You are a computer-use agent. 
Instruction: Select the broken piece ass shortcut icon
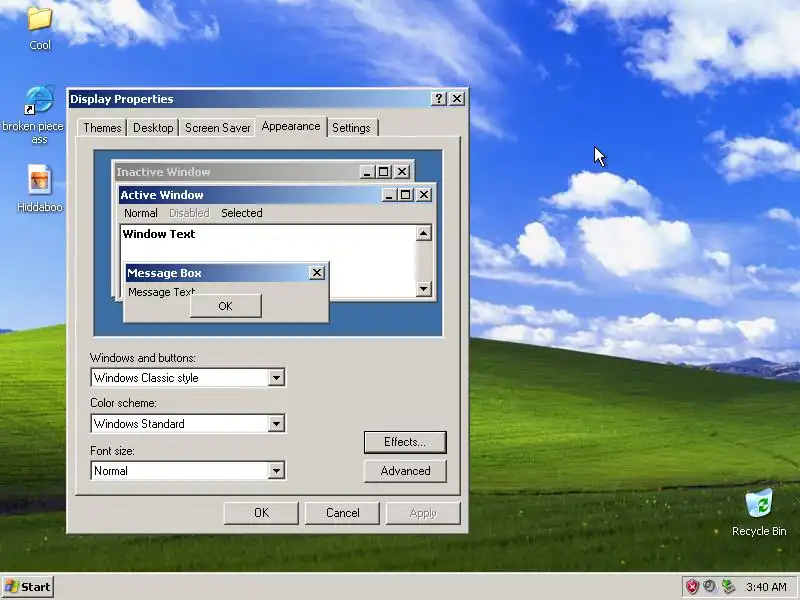tap(39, 99)
